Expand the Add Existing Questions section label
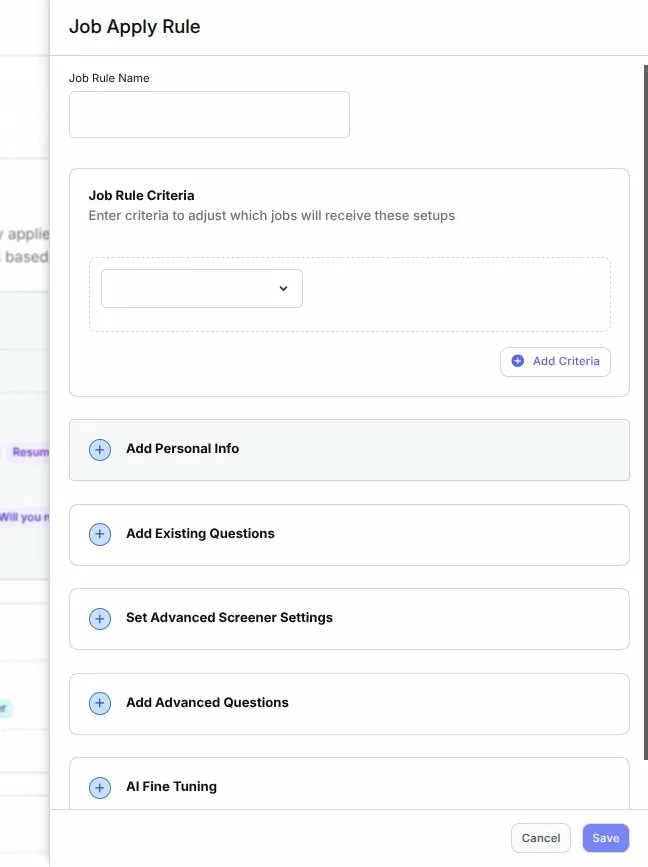Image resolution: width=648 pixels, height=867 pixels. pyautogui.click(x=200, y=534)
